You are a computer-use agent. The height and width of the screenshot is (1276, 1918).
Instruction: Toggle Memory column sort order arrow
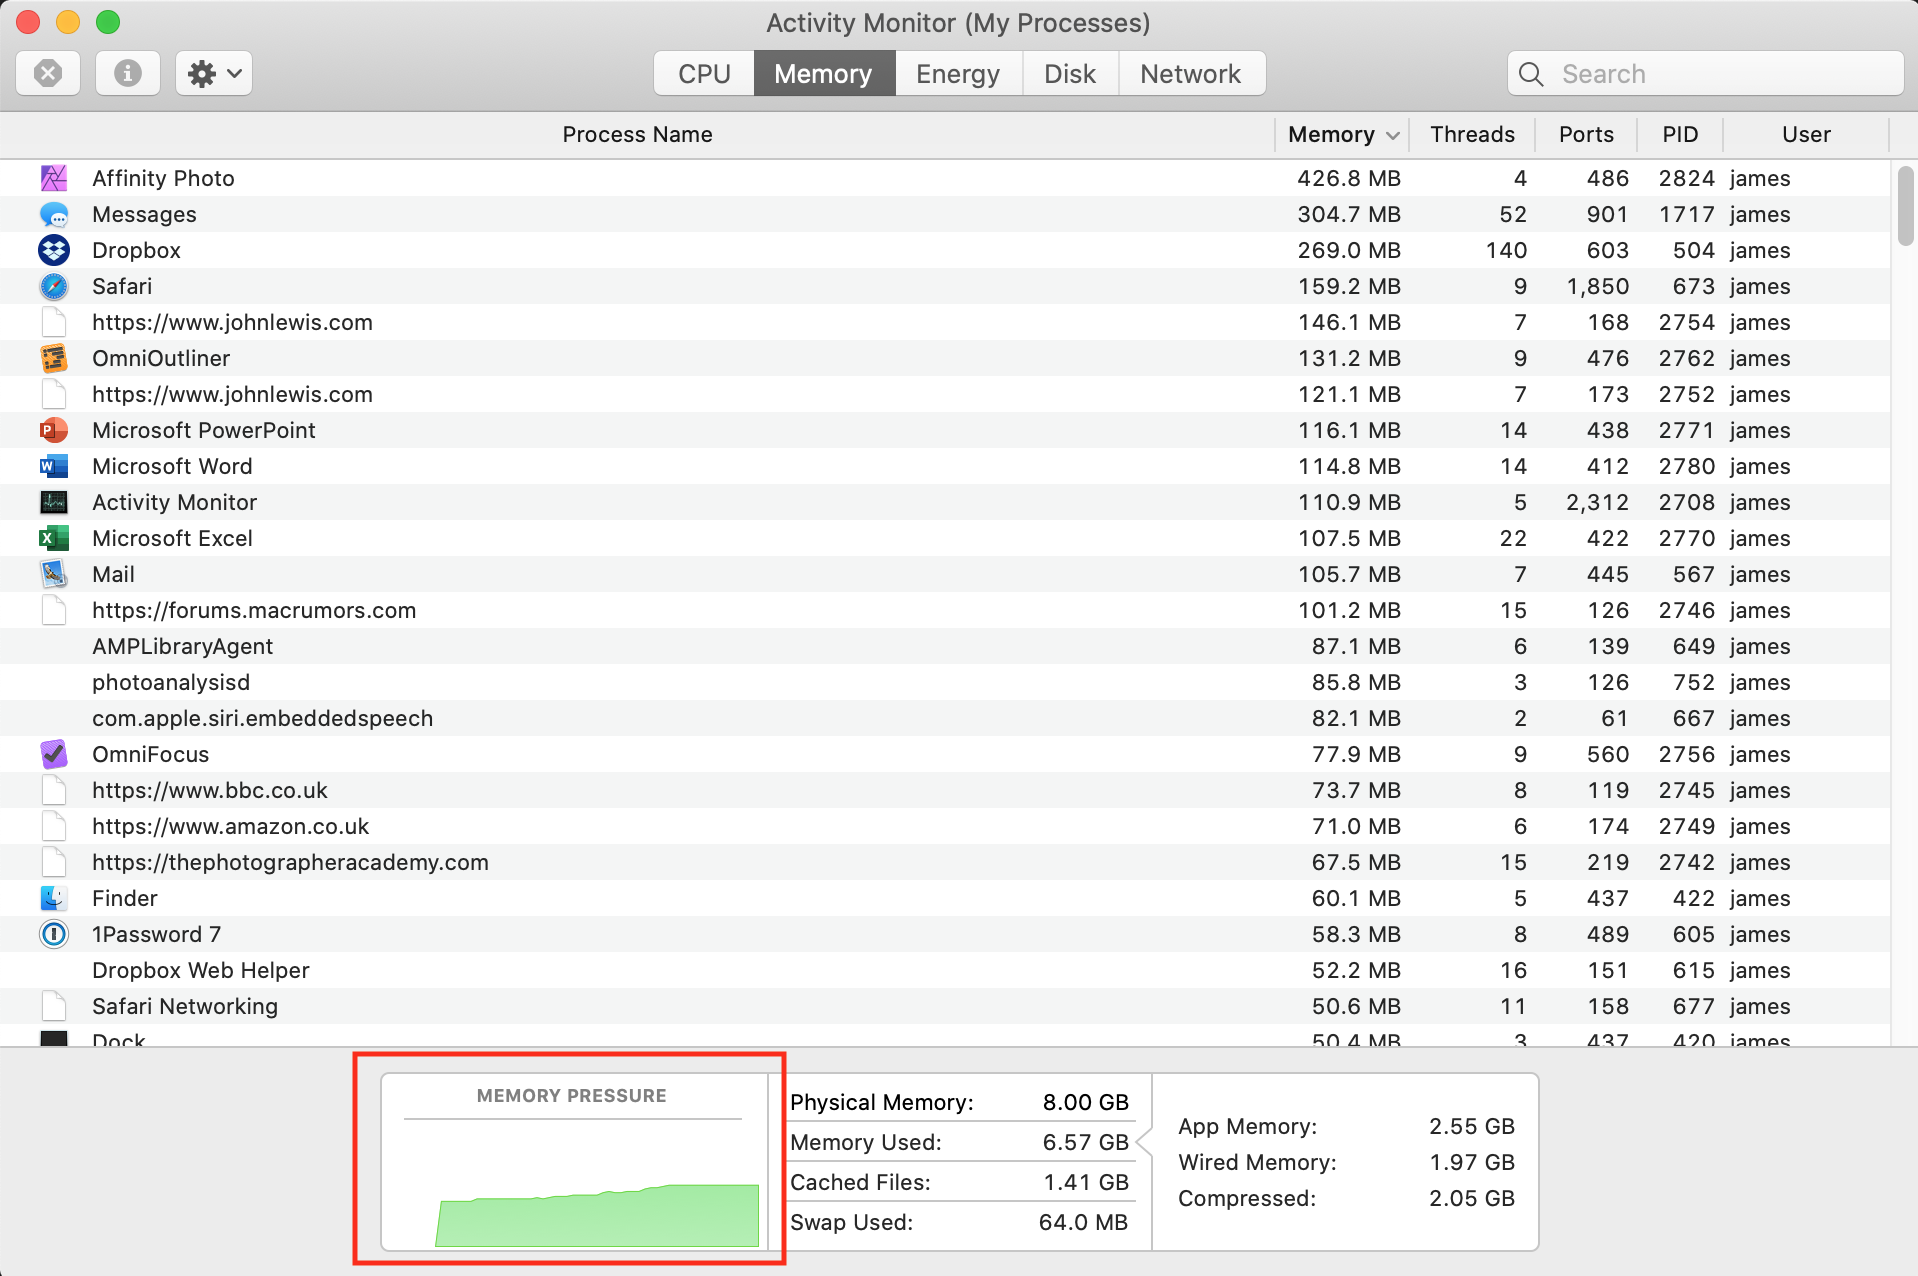1393,135
